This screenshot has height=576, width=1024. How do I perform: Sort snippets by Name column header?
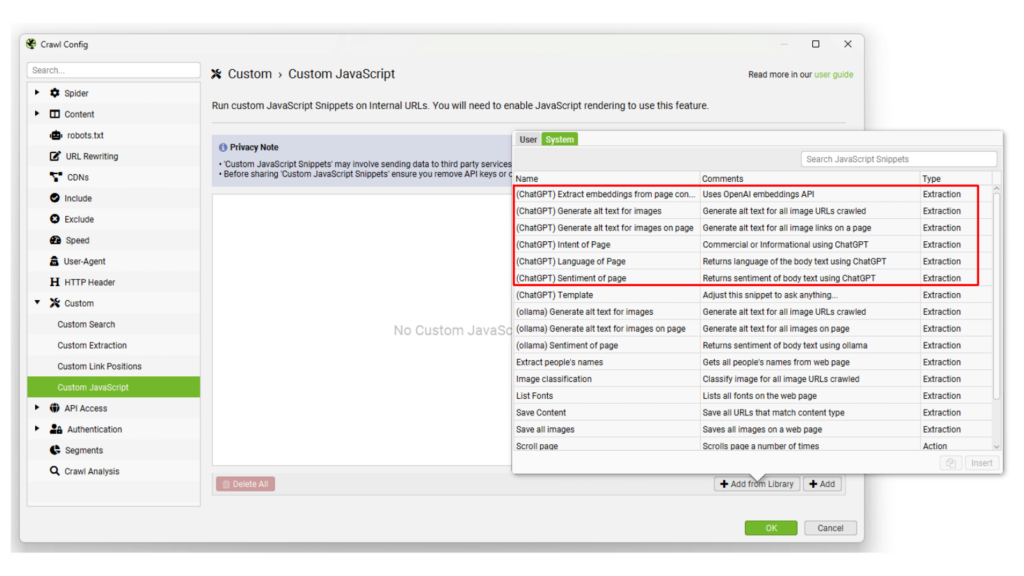pyautogui.click(x=606, y=178)
